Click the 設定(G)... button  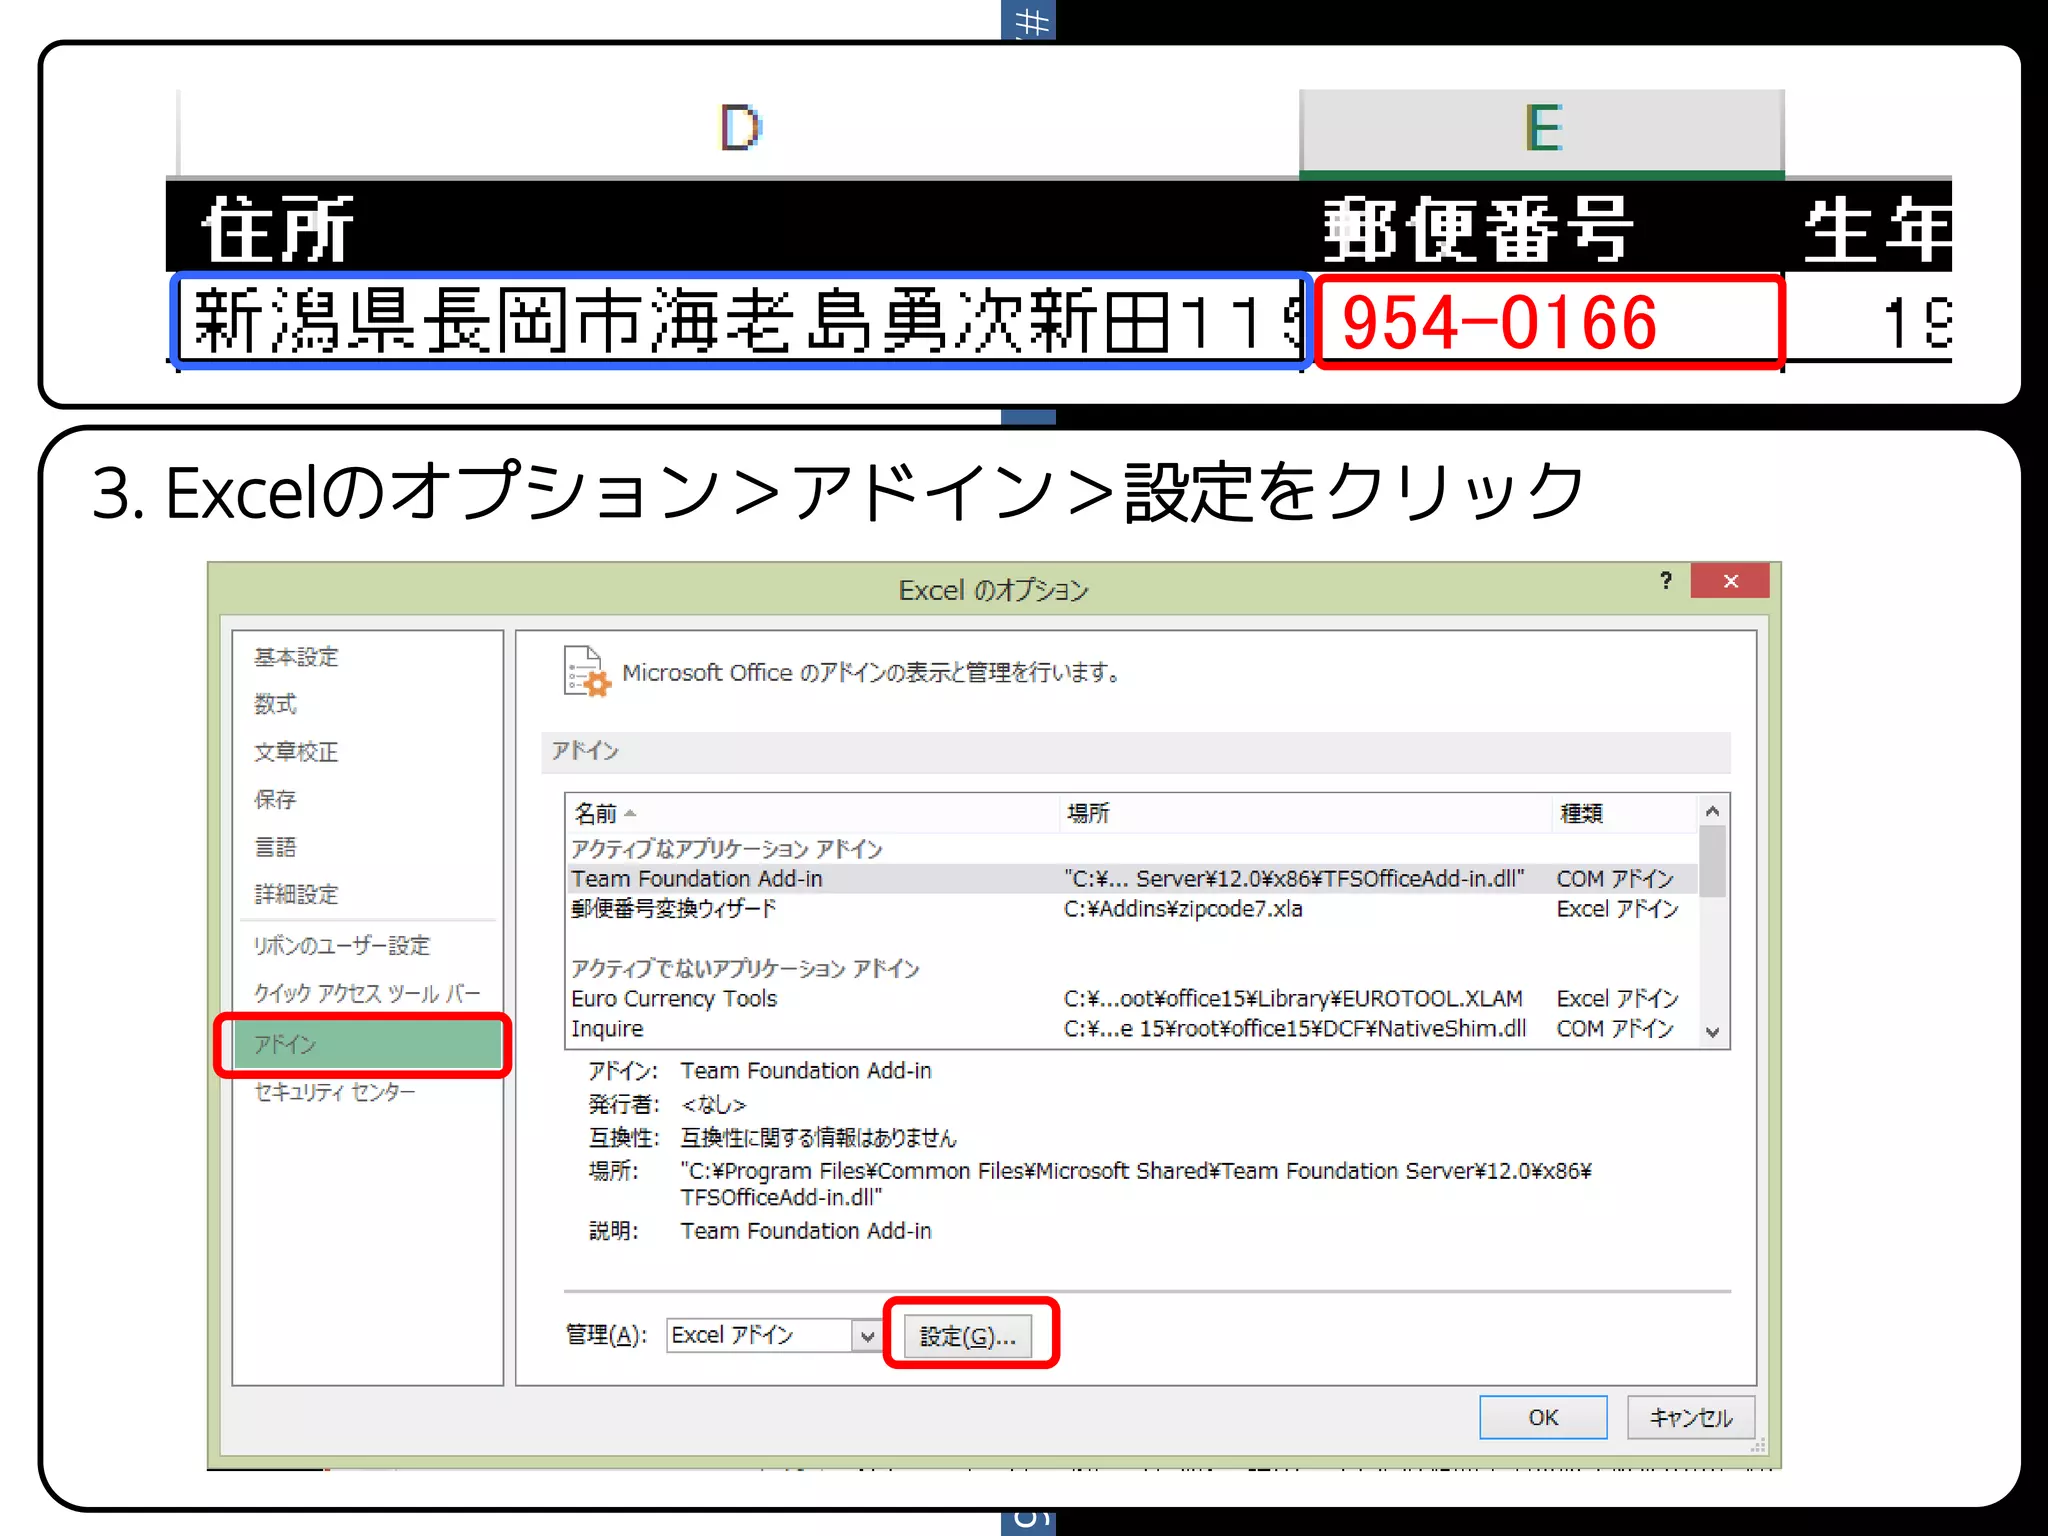point(968,1336)
